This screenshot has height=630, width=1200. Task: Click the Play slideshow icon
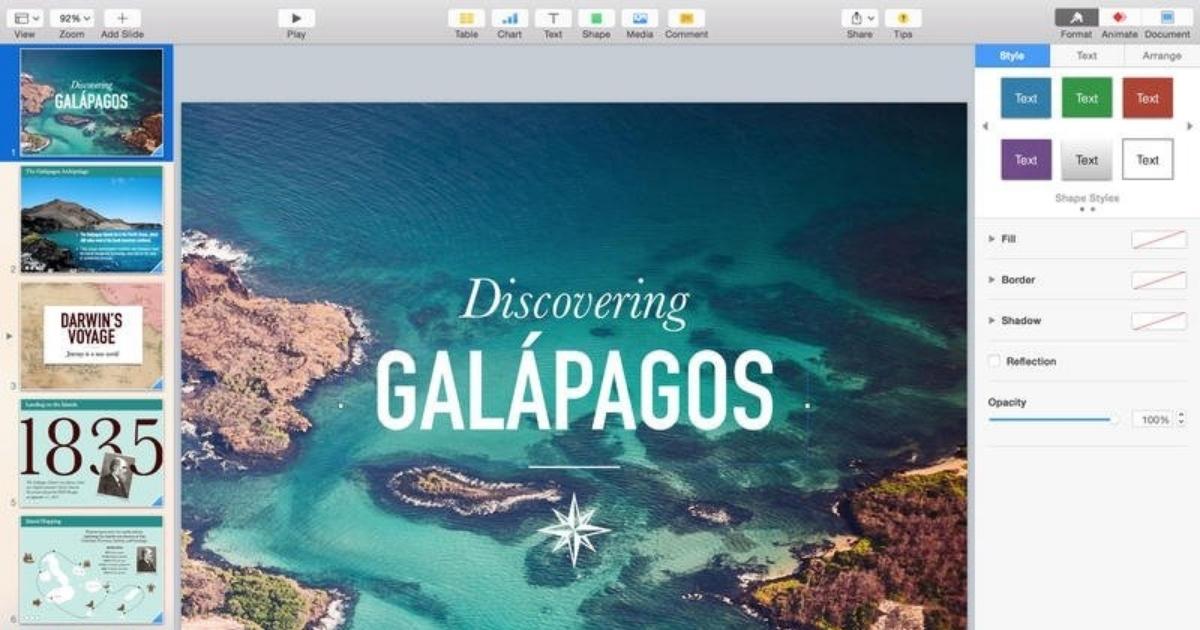point(296,18)
